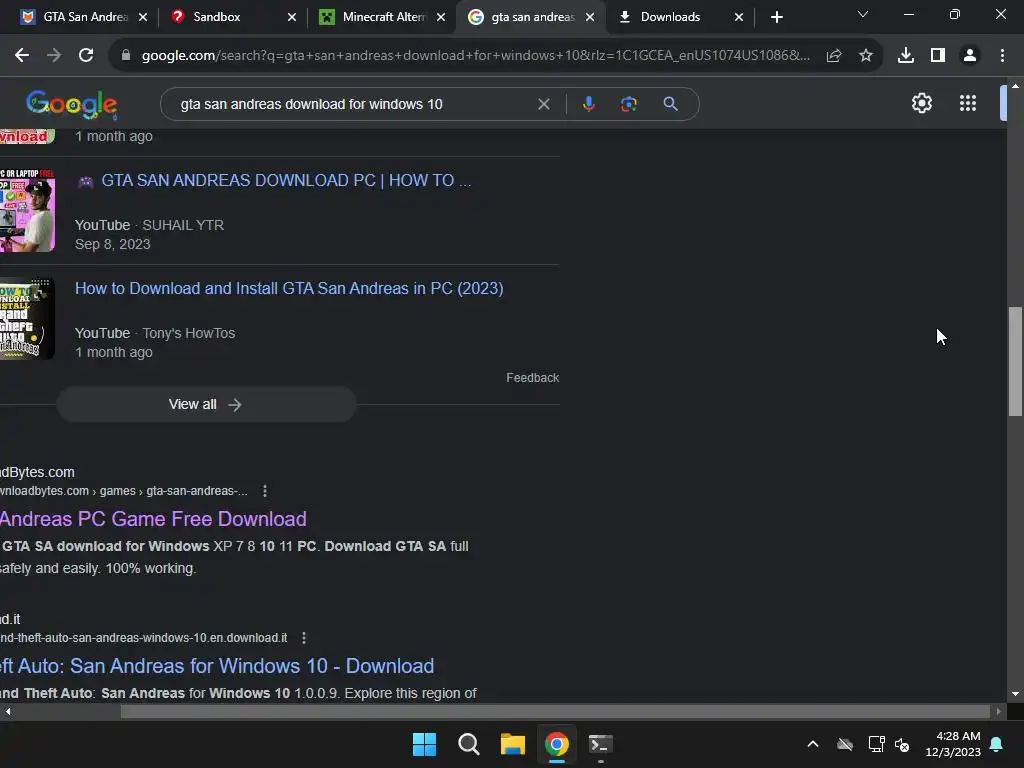Open the Feedback link
The width and height of the screenshot is (1024, 768).
point(532,377)
